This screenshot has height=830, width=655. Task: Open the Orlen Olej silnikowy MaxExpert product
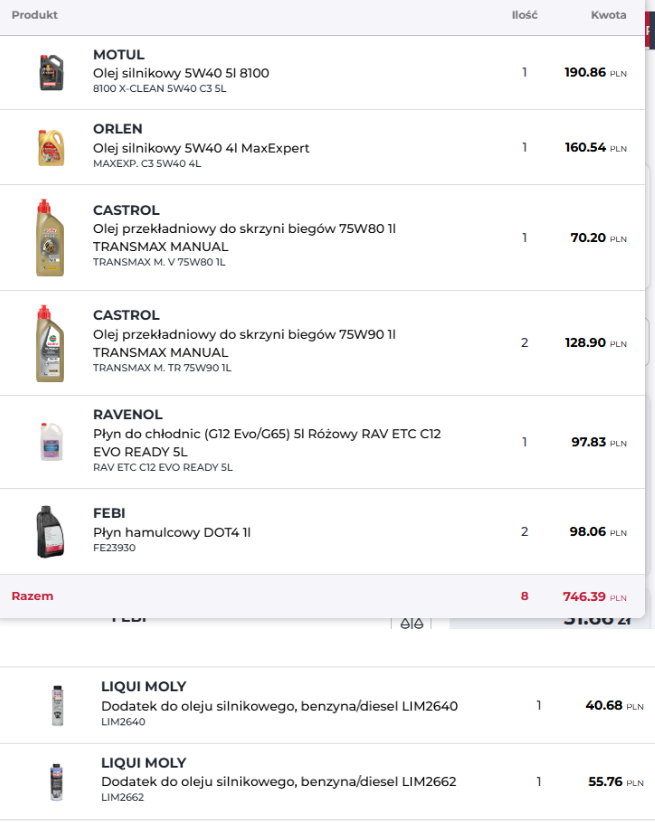tap(201, 148)
